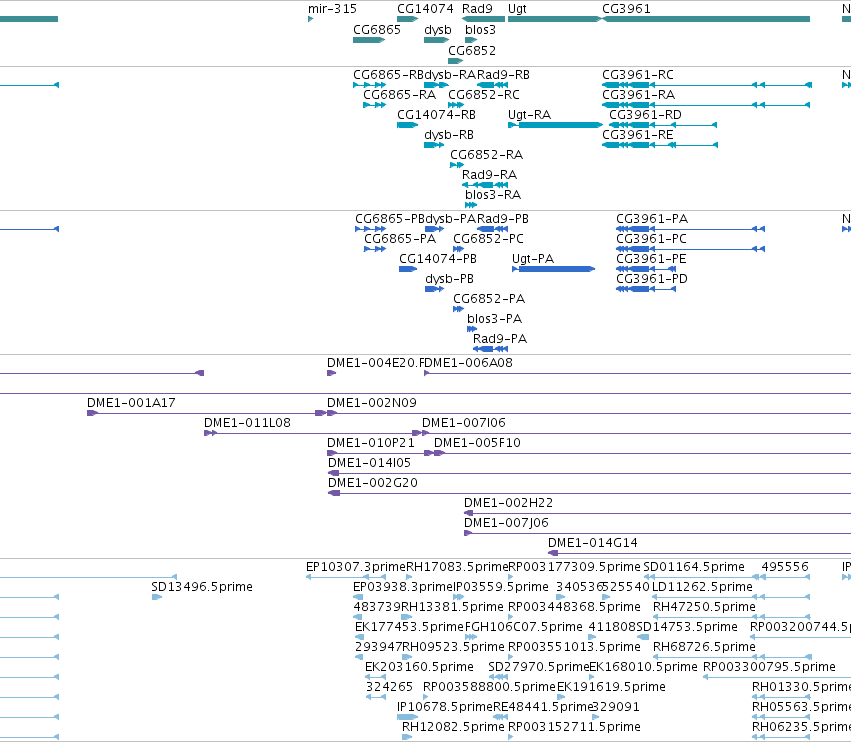
Task: Select the CG6865 gene label
Action: [377, 30]
